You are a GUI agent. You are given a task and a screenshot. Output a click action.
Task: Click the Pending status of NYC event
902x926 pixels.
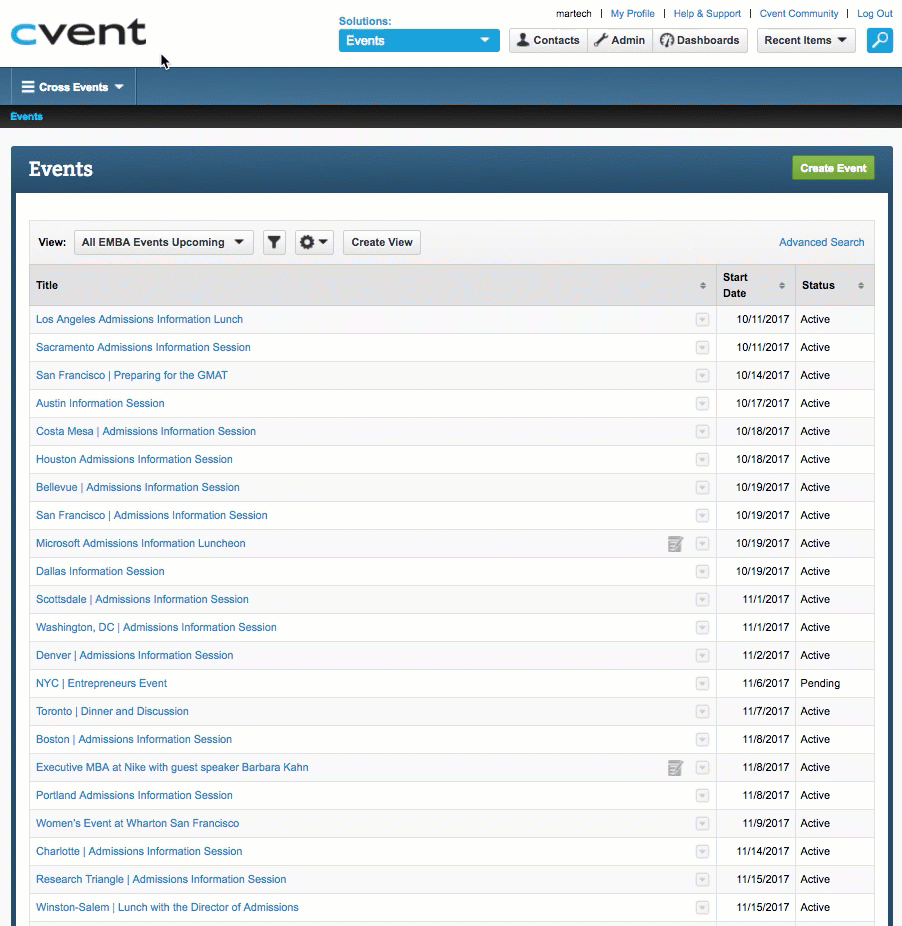pos(820,683)
